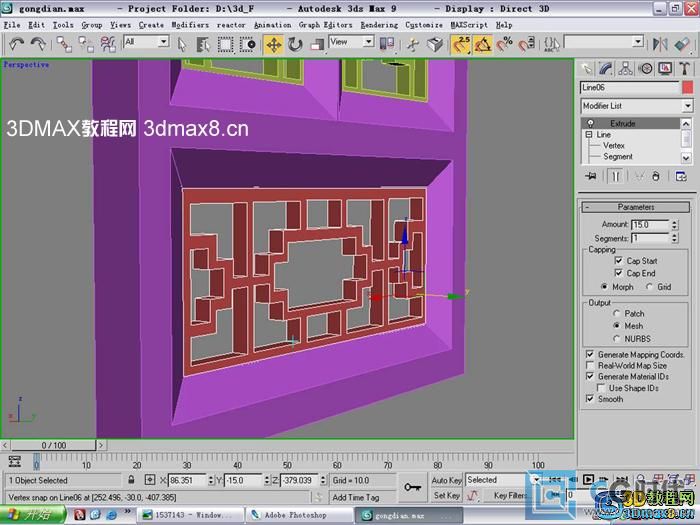The image size is (700, 525).
Task: Switch to the Hierarchy command panel
Action: [x=625, y=68]
